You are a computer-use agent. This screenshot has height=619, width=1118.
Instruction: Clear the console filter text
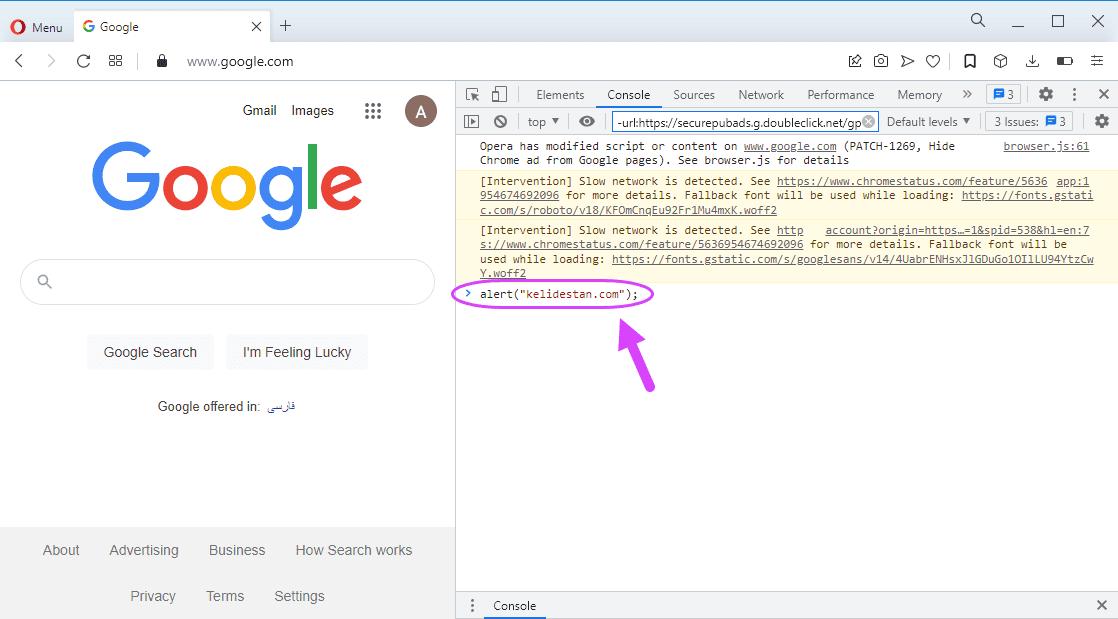pyautogui.click(x=868, y=122)
